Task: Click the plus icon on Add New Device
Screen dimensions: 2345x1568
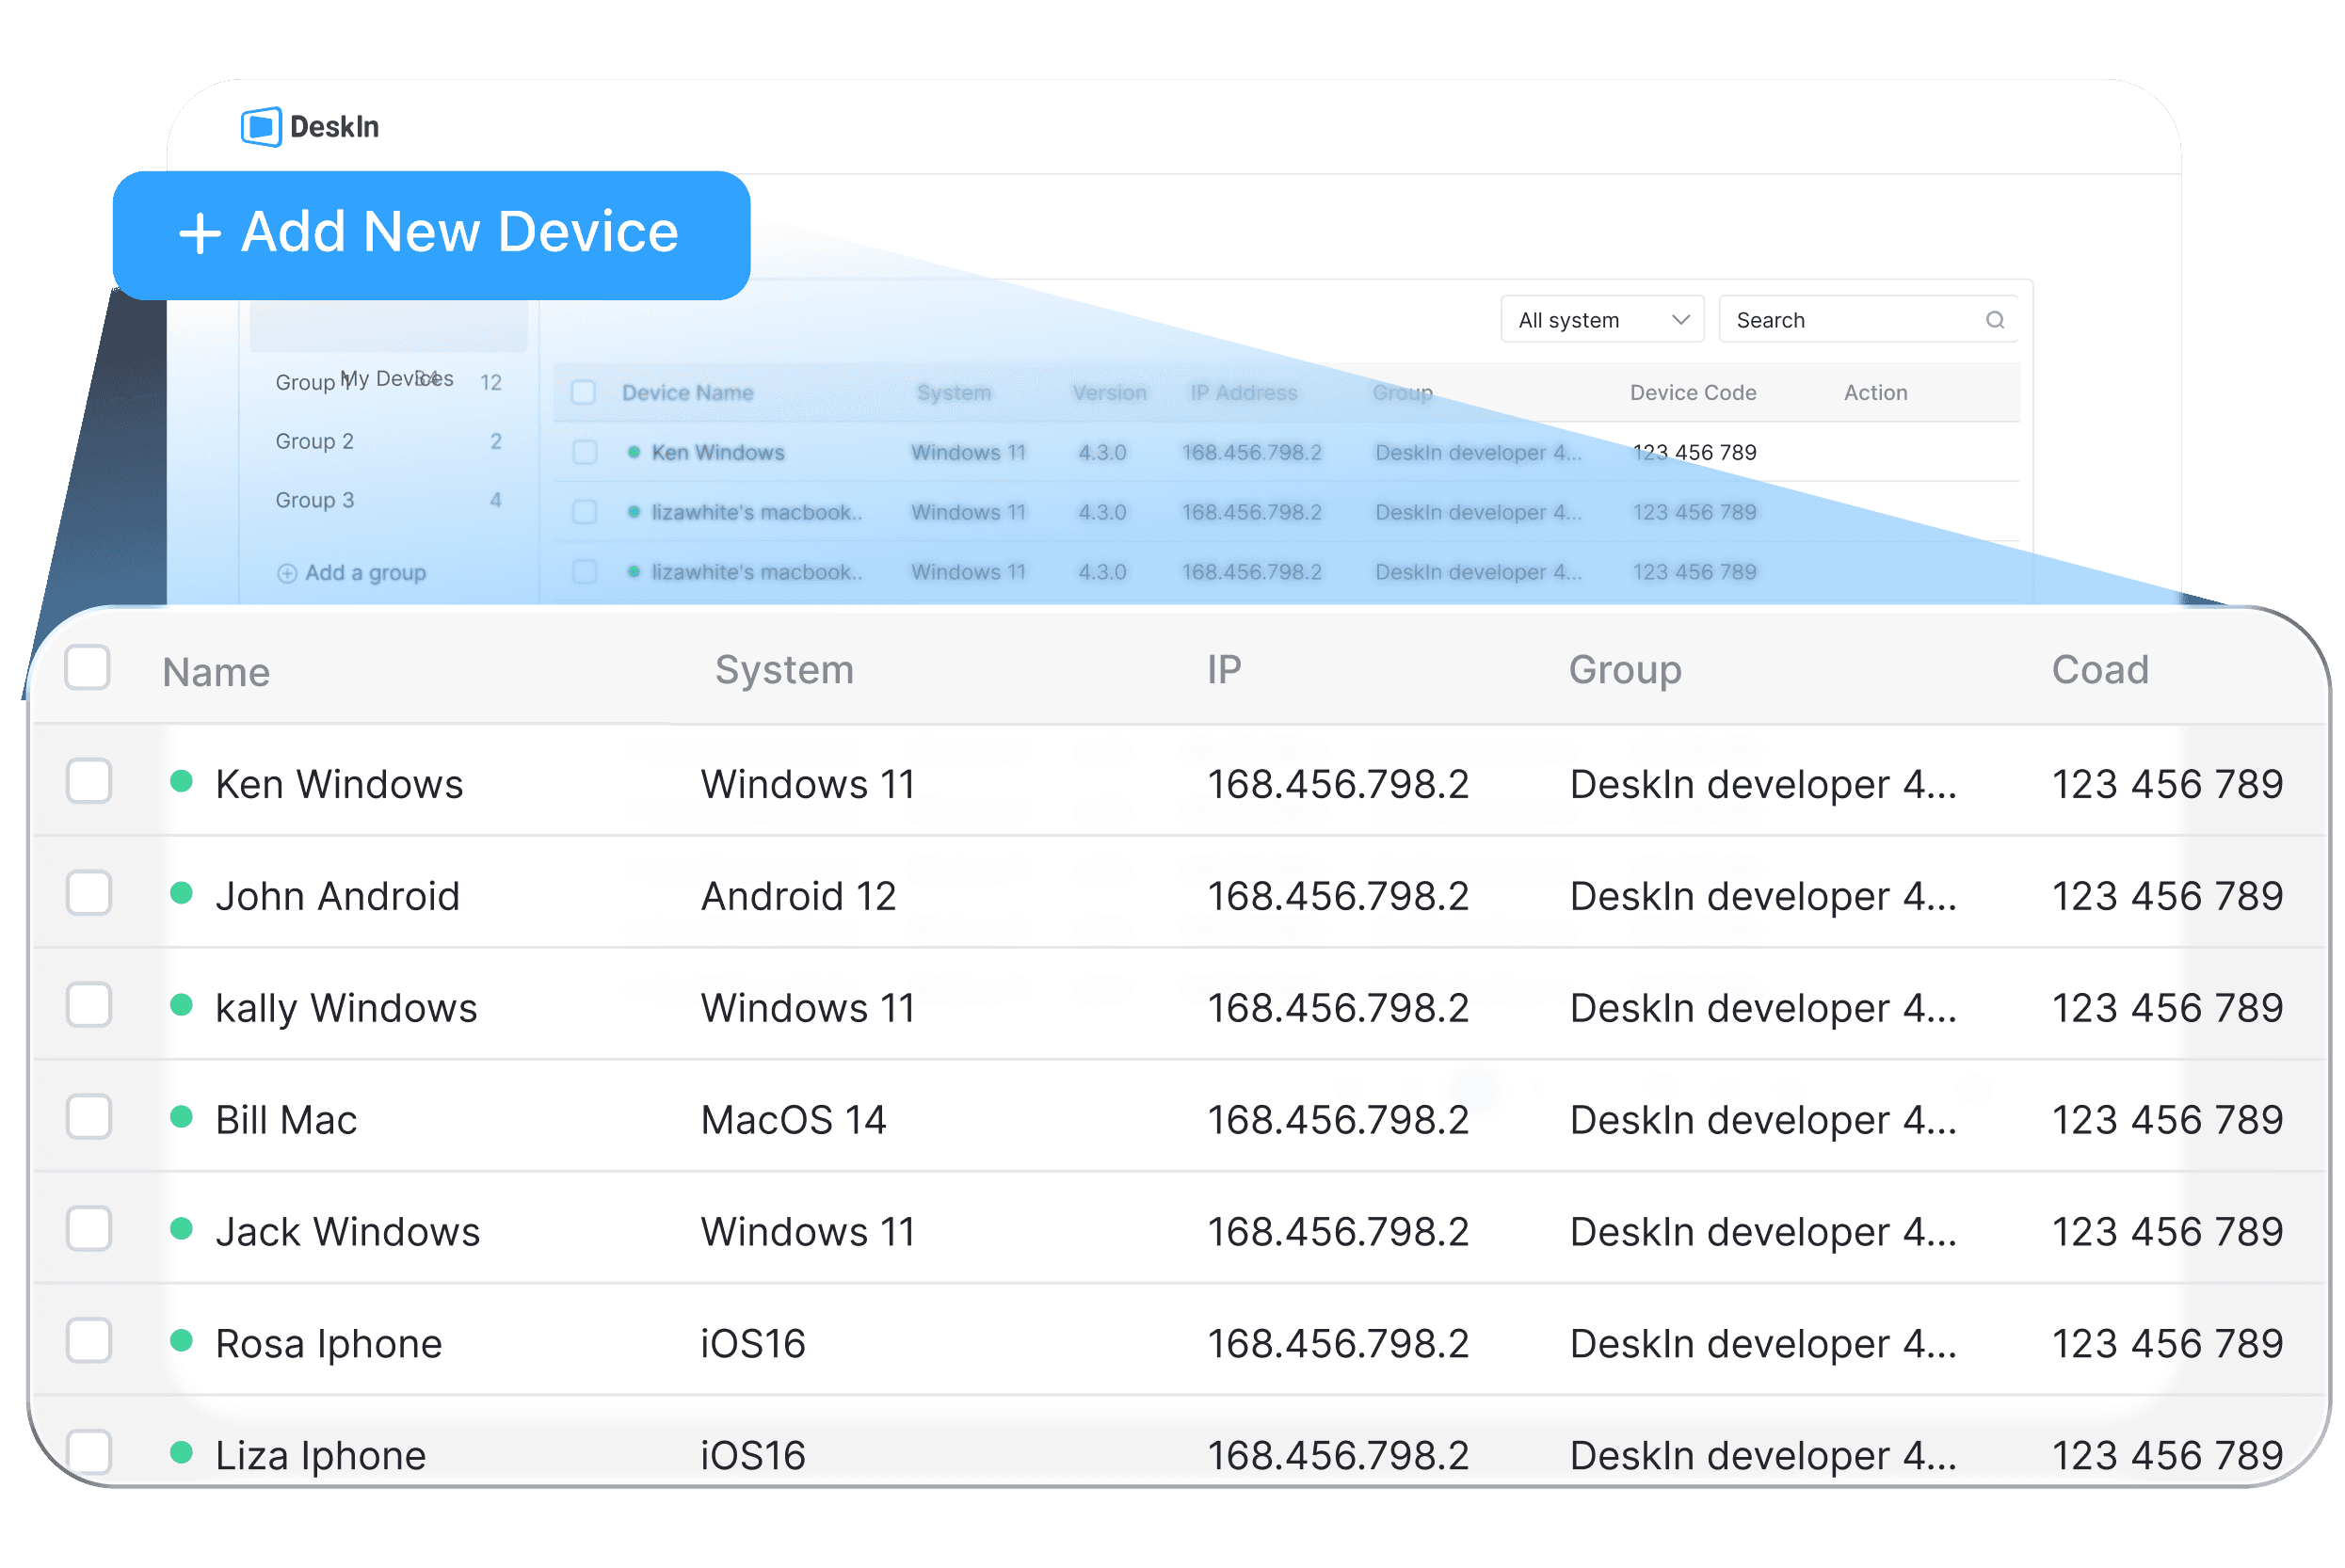Action: pos(203,233)
